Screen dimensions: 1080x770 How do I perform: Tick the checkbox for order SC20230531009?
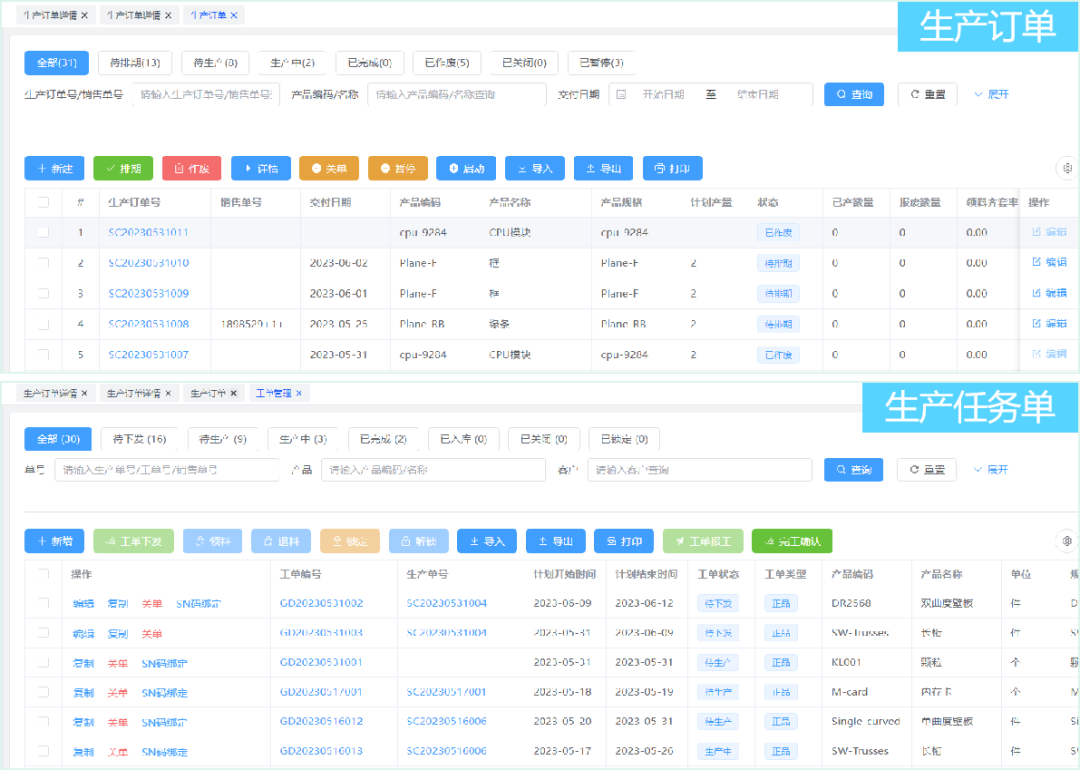point(43,294)
